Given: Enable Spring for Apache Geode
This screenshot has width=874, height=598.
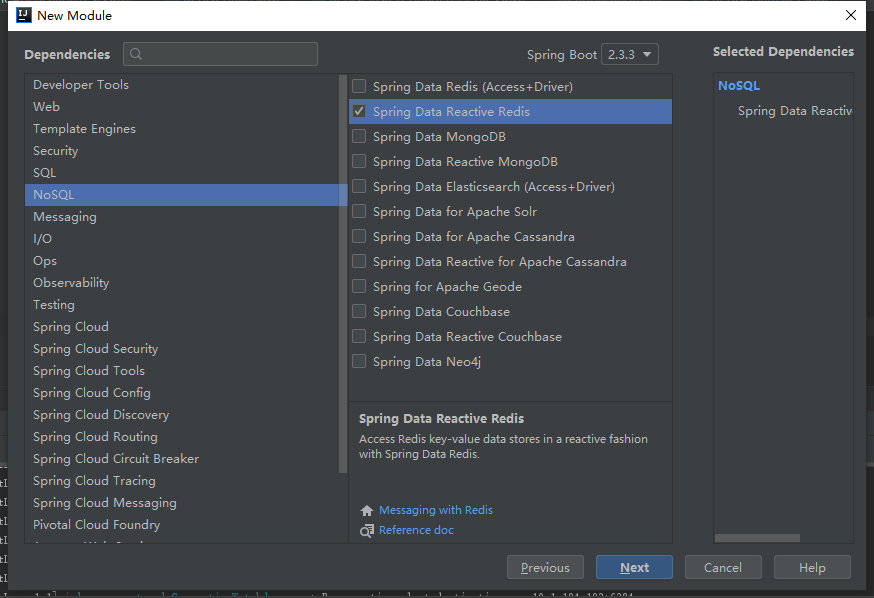Looking at the screenshot, I should [360, 286].
